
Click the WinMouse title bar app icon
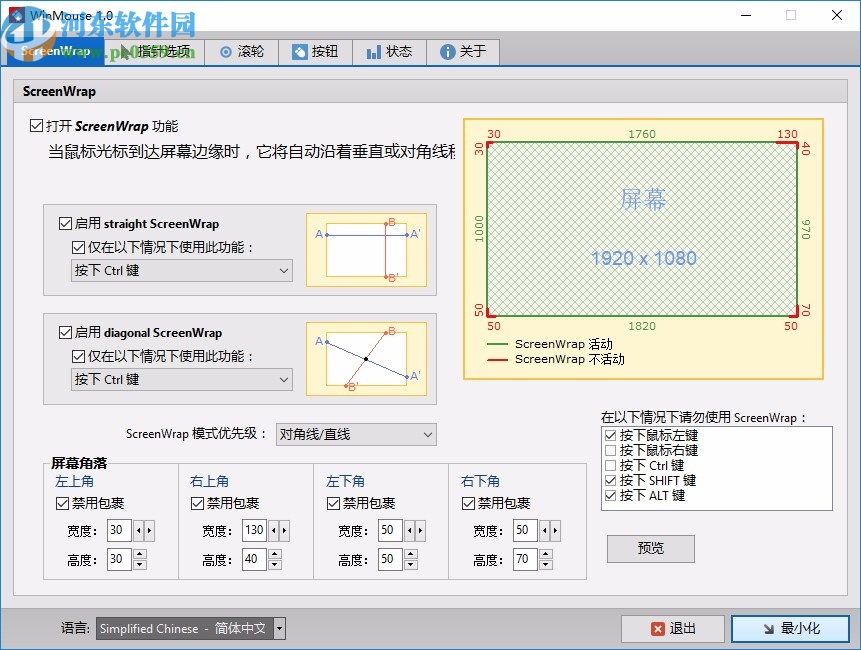coord(17,15)
